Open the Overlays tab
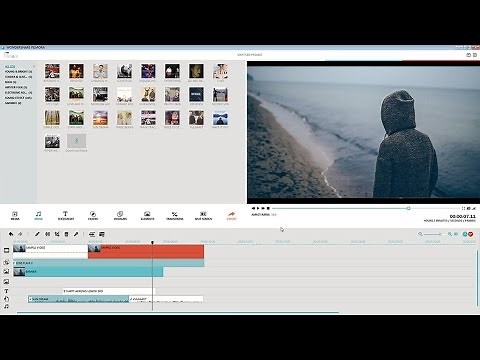This screenshot has height=360, width=480. click(x=120, y=215)
